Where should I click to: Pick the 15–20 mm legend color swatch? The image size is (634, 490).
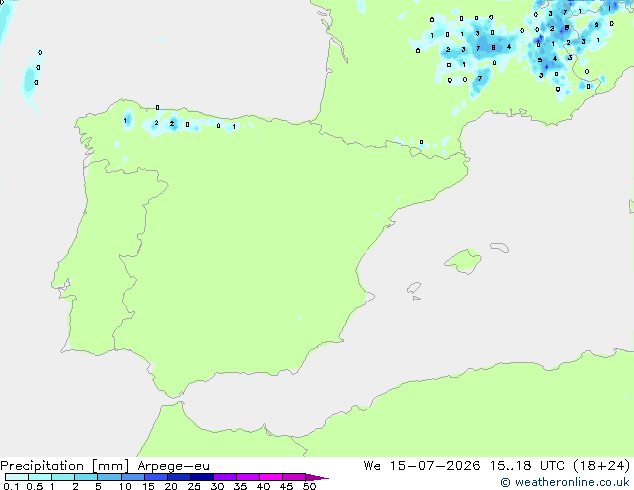155,477
